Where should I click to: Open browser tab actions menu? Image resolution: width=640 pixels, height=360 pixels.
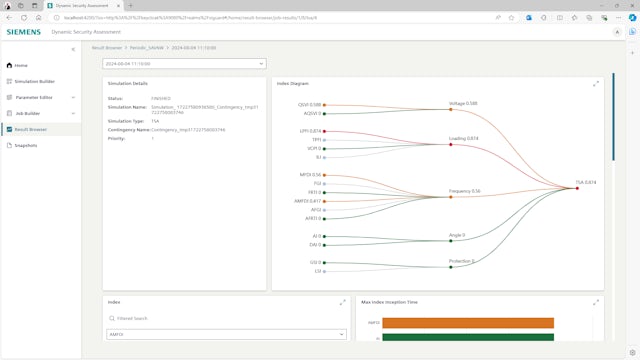[34, 6]
